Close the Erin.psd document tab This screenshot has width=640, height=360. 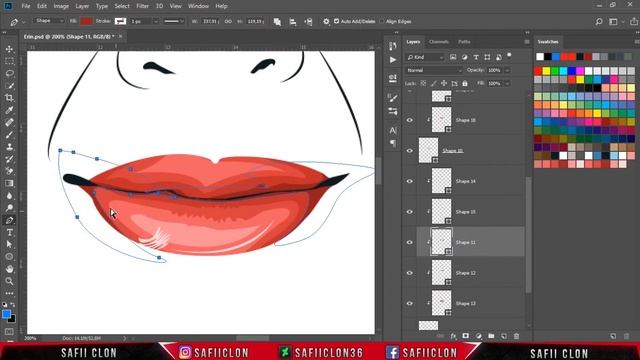click(120, 36)
